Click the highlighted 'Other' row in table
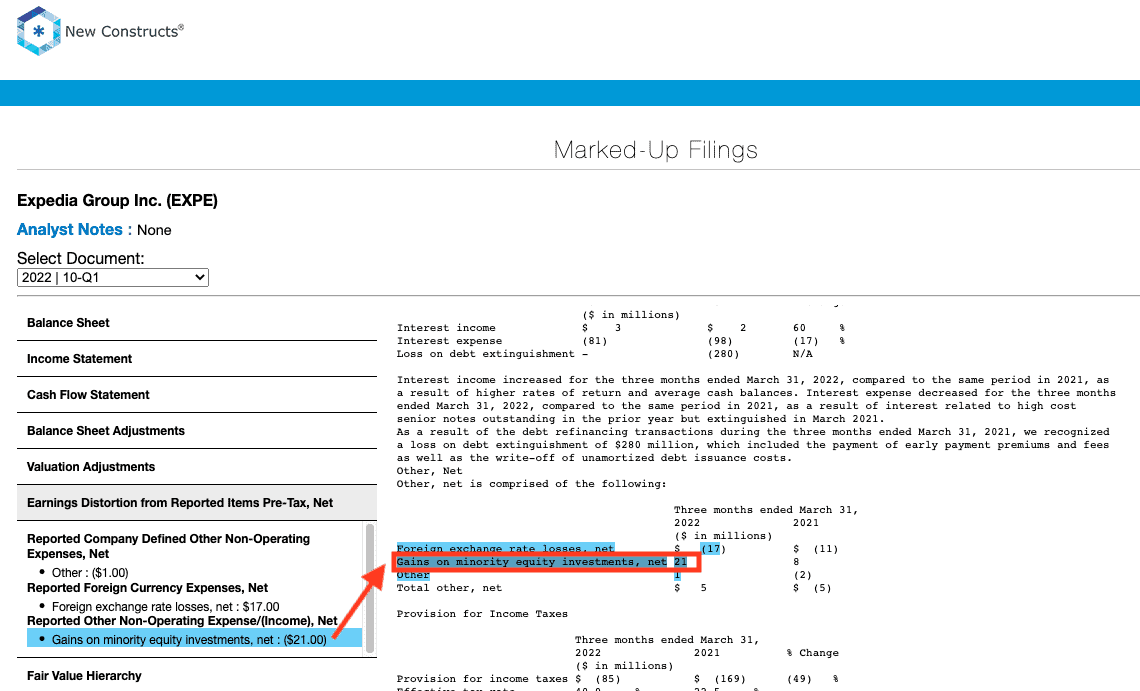The image size is (1140, 691). (x=413, y=575)
